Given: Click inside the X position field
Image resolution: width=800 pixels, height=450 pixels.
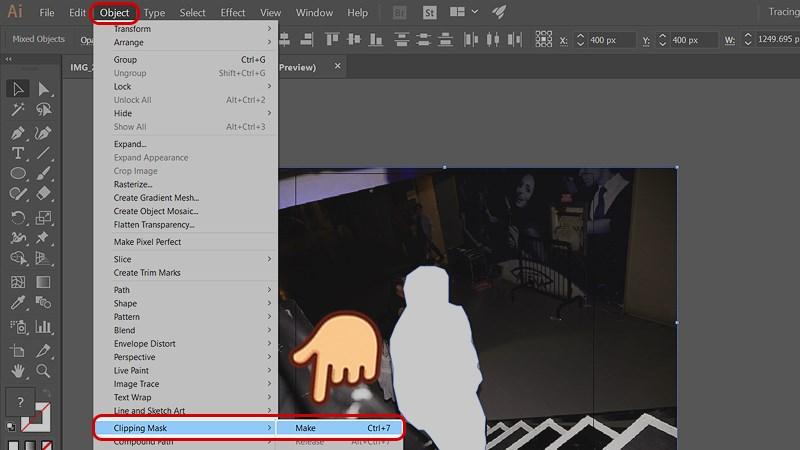Looking at the screenshot, I should click(x=611, y=40).
